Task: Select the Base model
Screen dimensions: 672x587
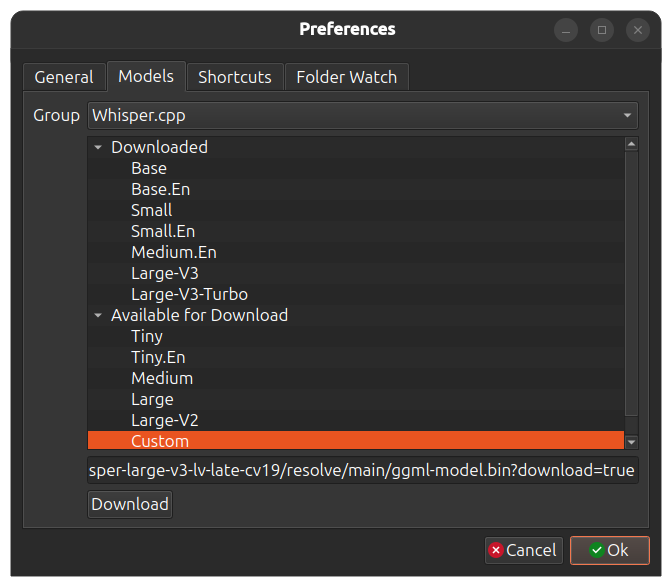Action: pos(149,168)
